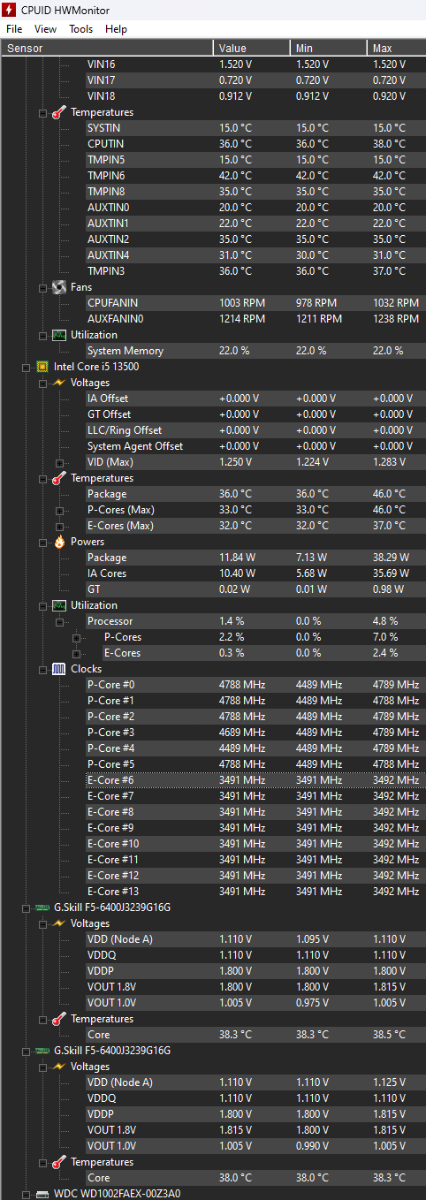The height and width of the screenshot is (1200, 426).
Task: Click the Max column header
Action: (396, 47)
